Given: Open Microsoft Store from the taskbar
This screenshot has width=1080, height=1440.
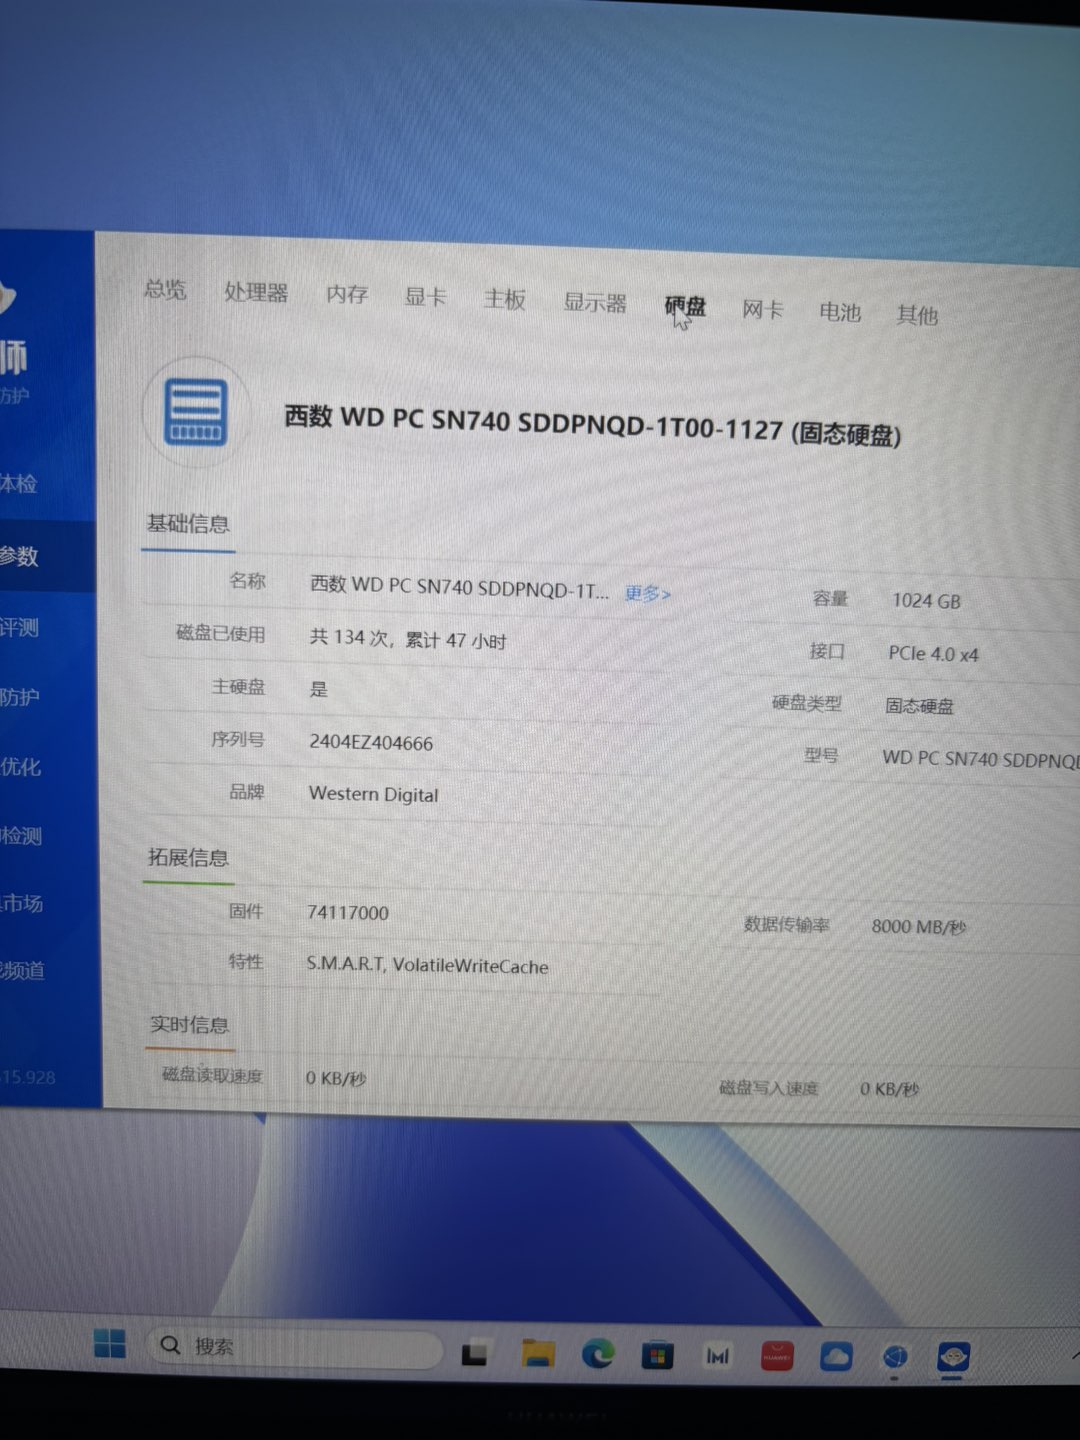Looking at the screenshot, I should [x=657, y=1356].
